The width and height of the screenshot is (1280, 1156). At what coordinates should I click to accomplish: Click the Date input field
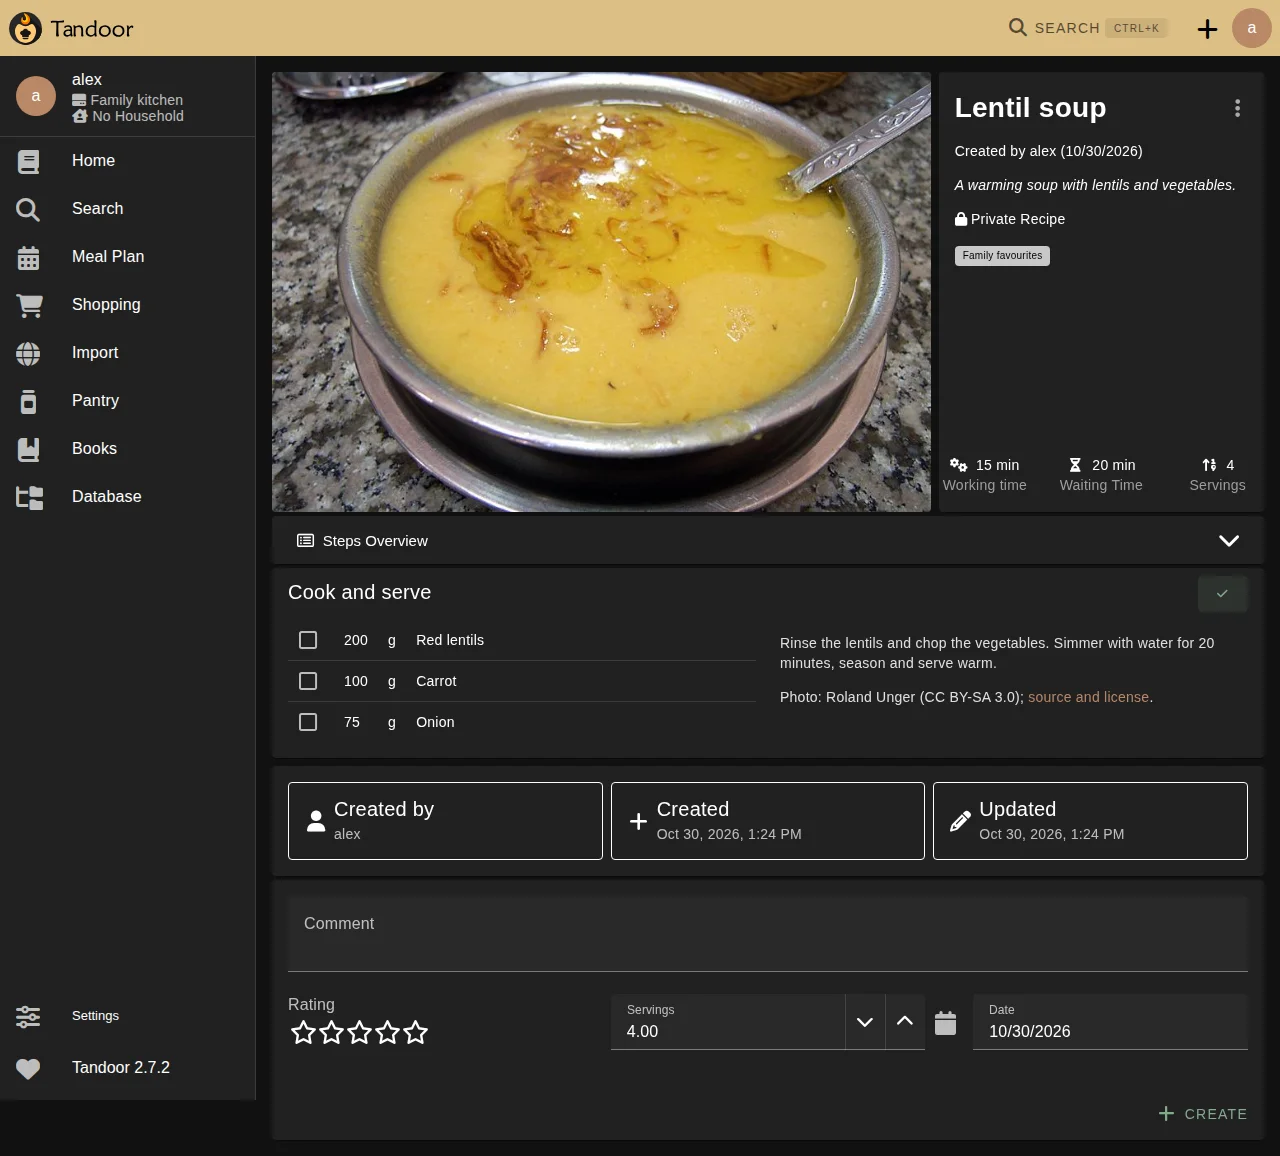[x=1110, y=1022]
